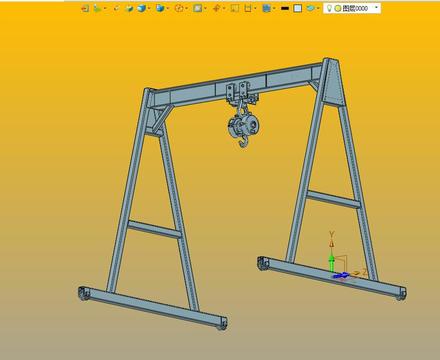Select the green figure toolbar icon
Screen dimensions: 440x360
[97, 8]
